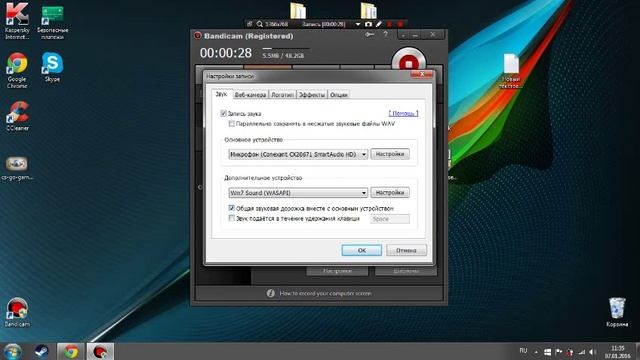
Task: Open network status in system tray
Action: click(582, 352)
